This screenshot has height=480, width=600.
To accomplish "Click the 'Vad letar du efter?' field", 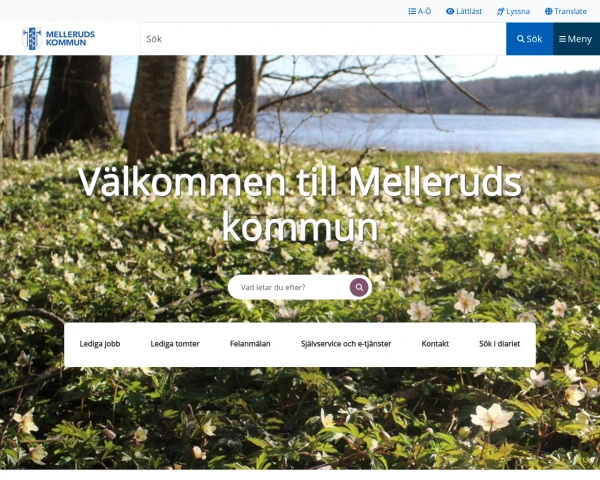I will coord(289,287).
